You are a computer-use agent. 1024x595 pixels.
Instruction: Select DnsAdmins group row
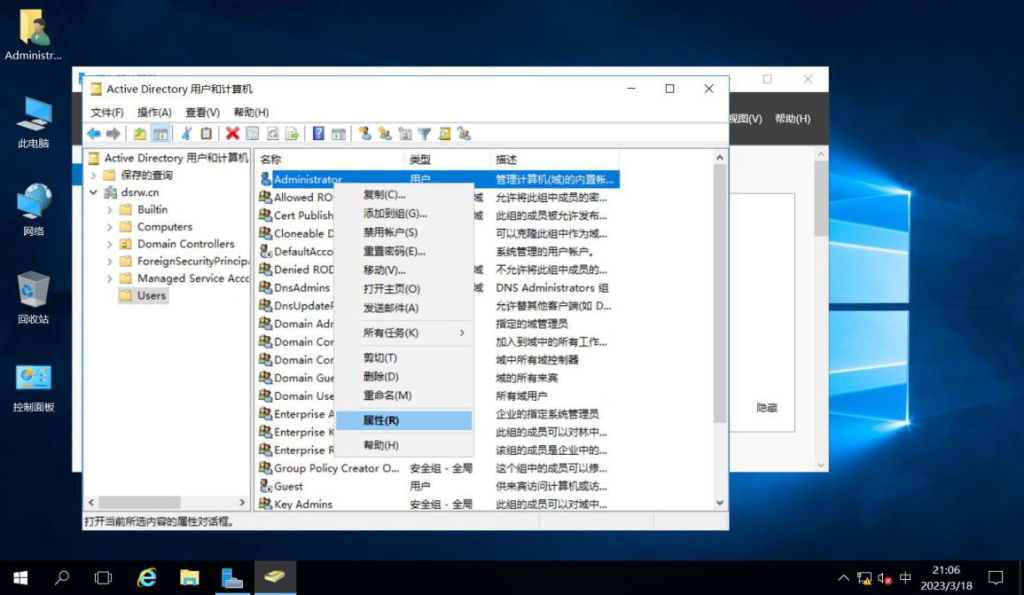point(295,288)
